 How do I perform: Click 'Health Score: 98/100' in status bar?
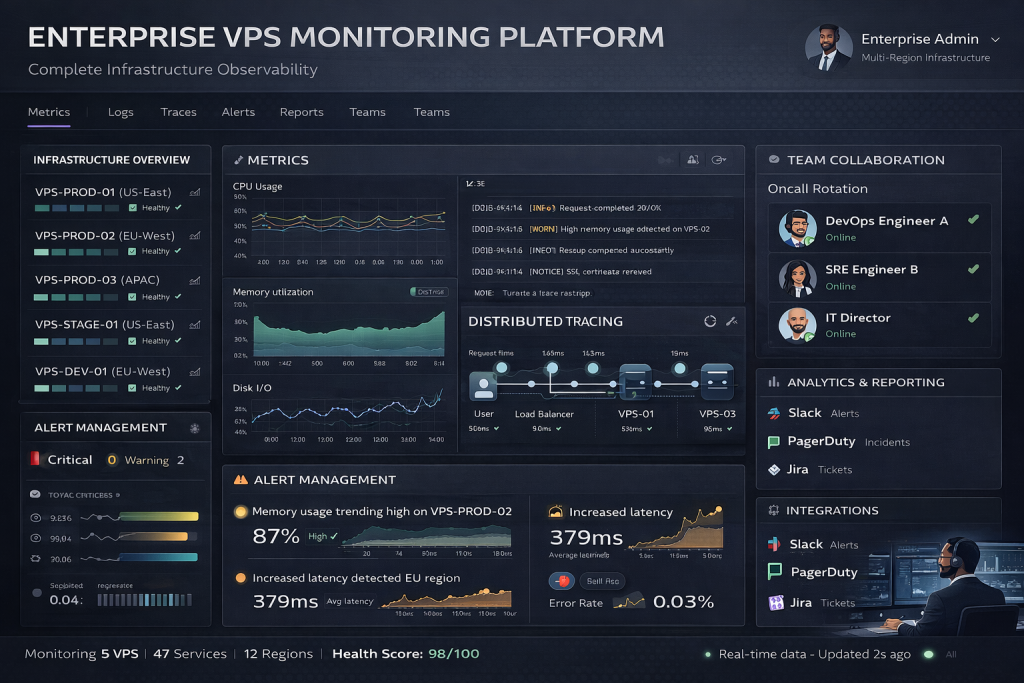tap(406, 654)
